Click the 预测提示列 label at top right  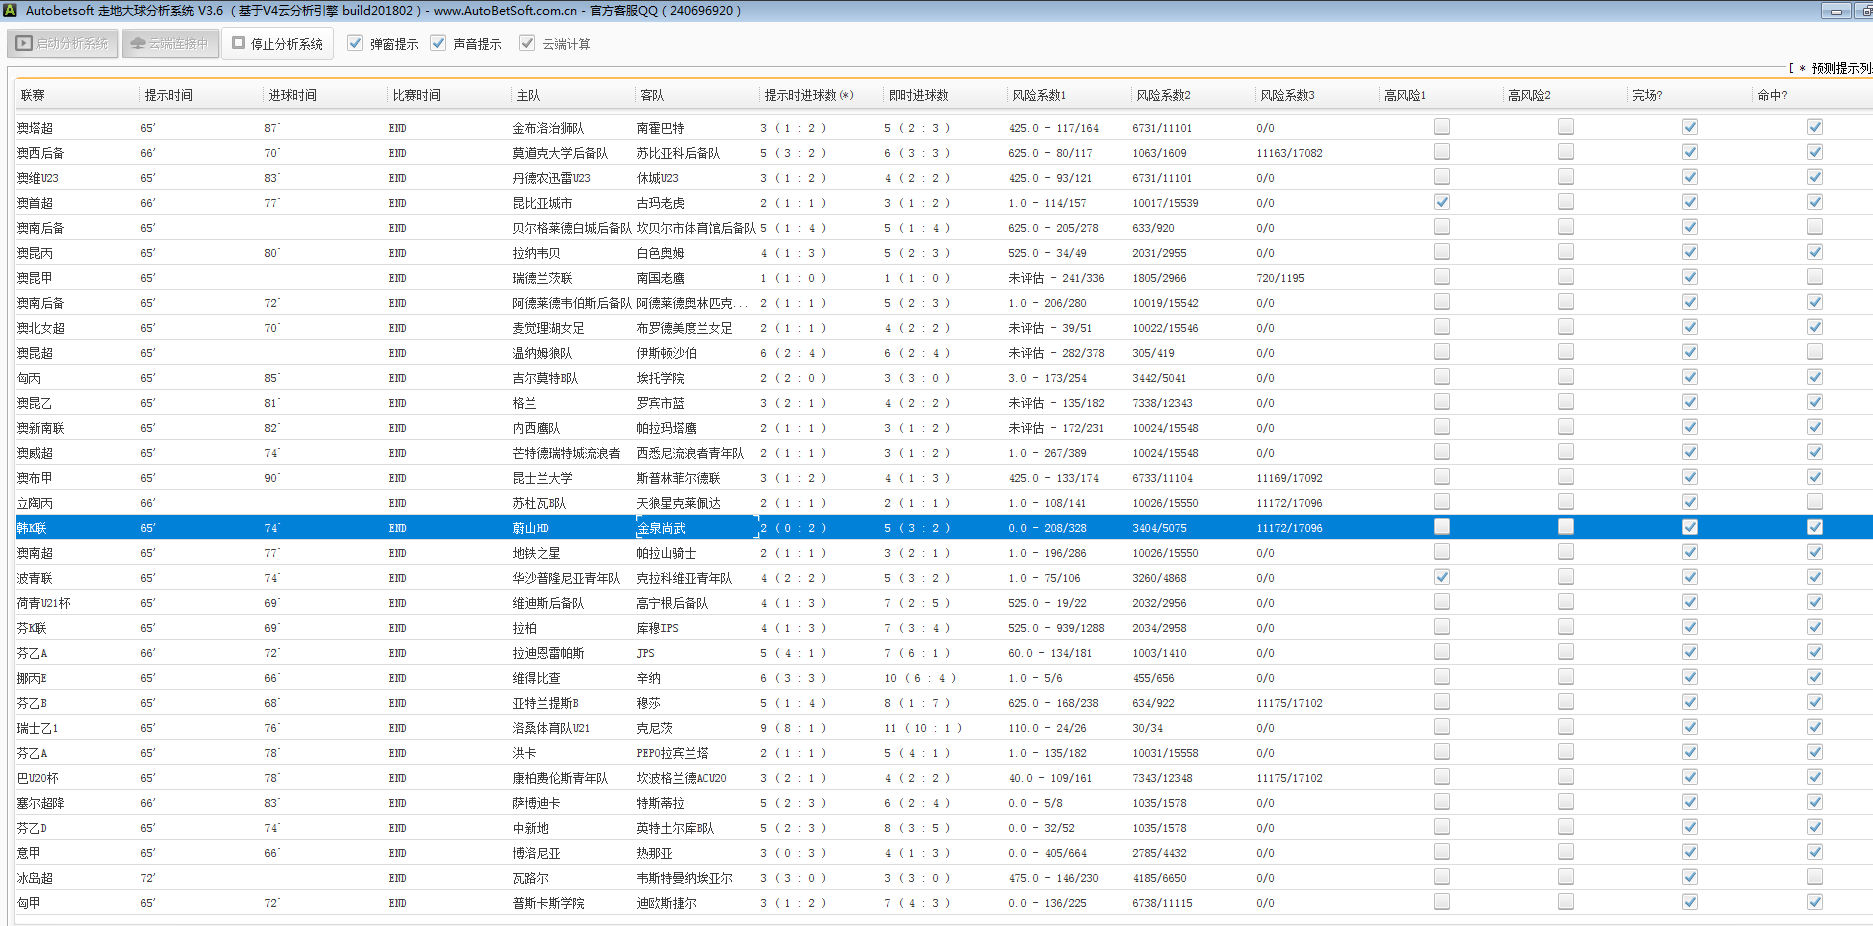click(1838, 68)
